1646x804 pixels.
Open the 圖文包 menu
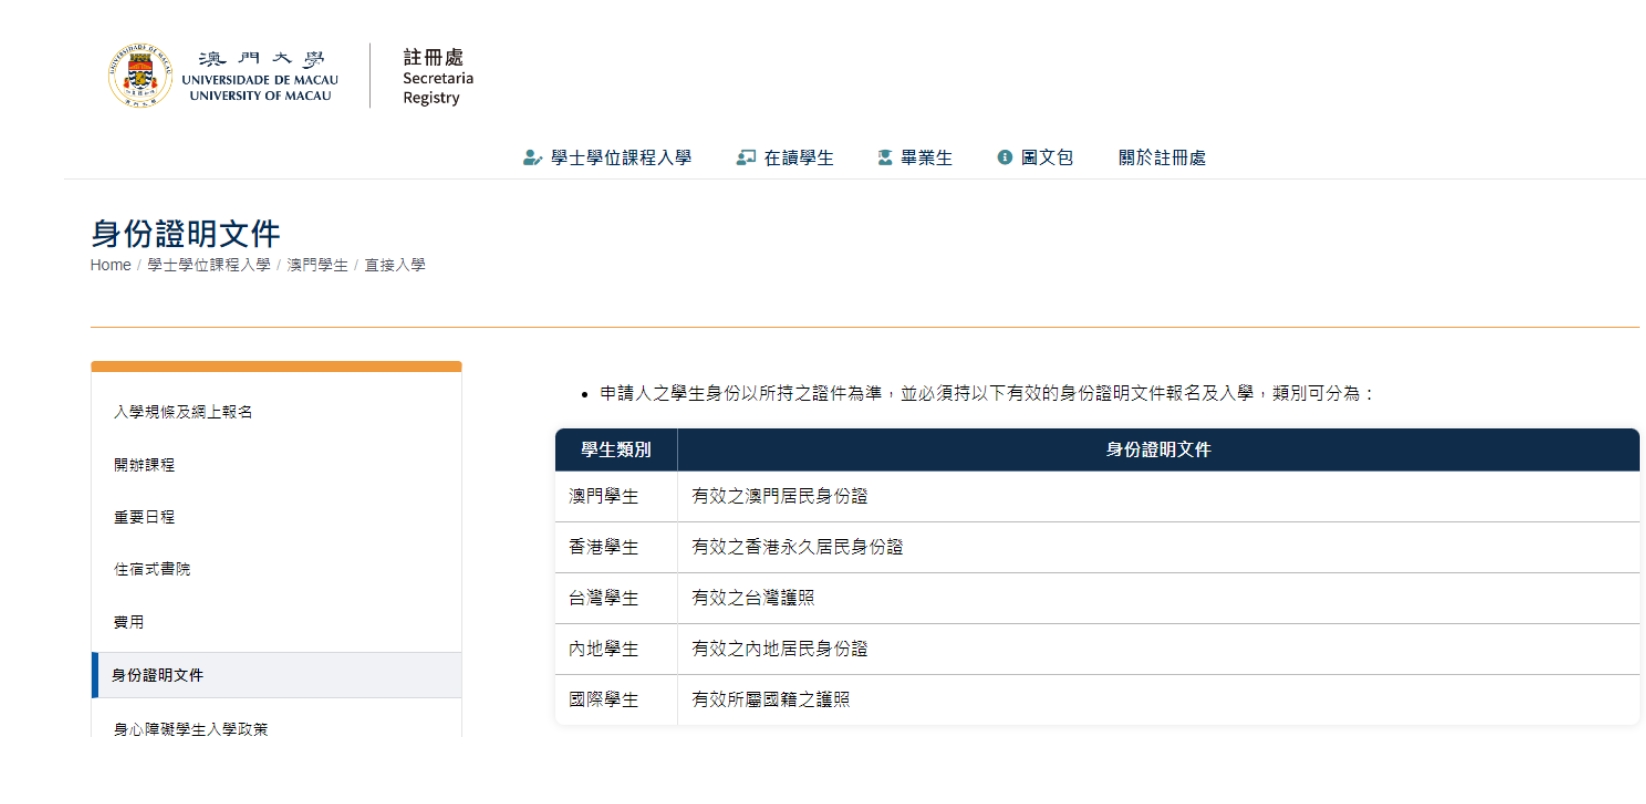point(1046,158)
